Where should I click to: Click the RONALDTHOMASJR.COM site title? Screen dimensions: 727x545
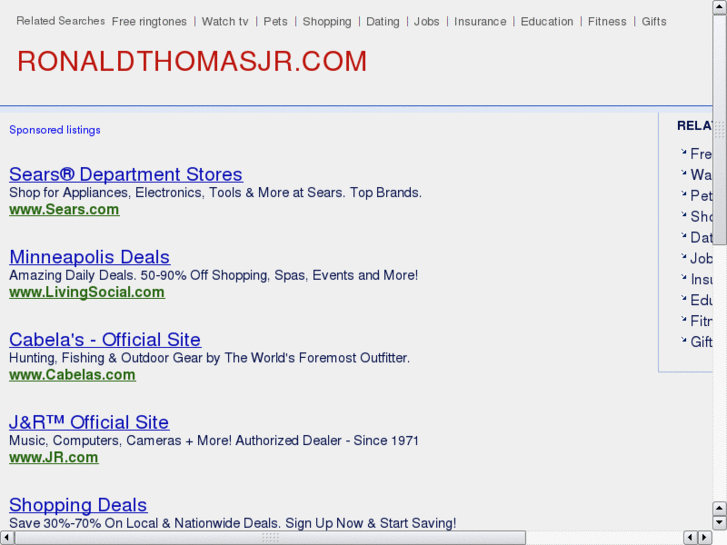192,61
